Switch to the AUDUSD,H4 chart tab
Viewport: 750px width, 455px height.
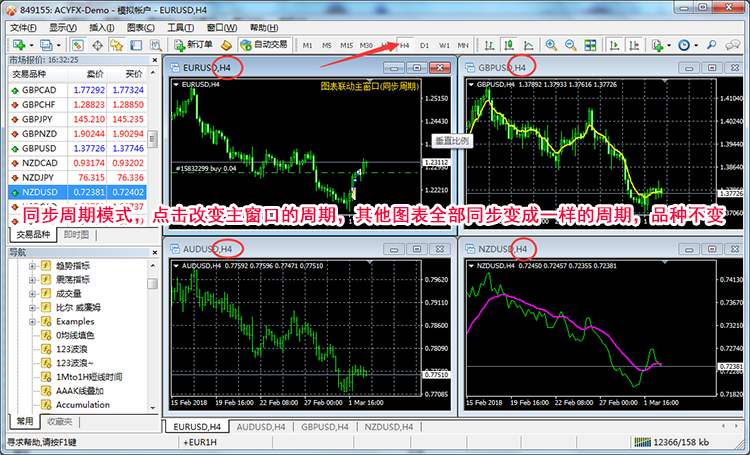(x=261, y=427)
